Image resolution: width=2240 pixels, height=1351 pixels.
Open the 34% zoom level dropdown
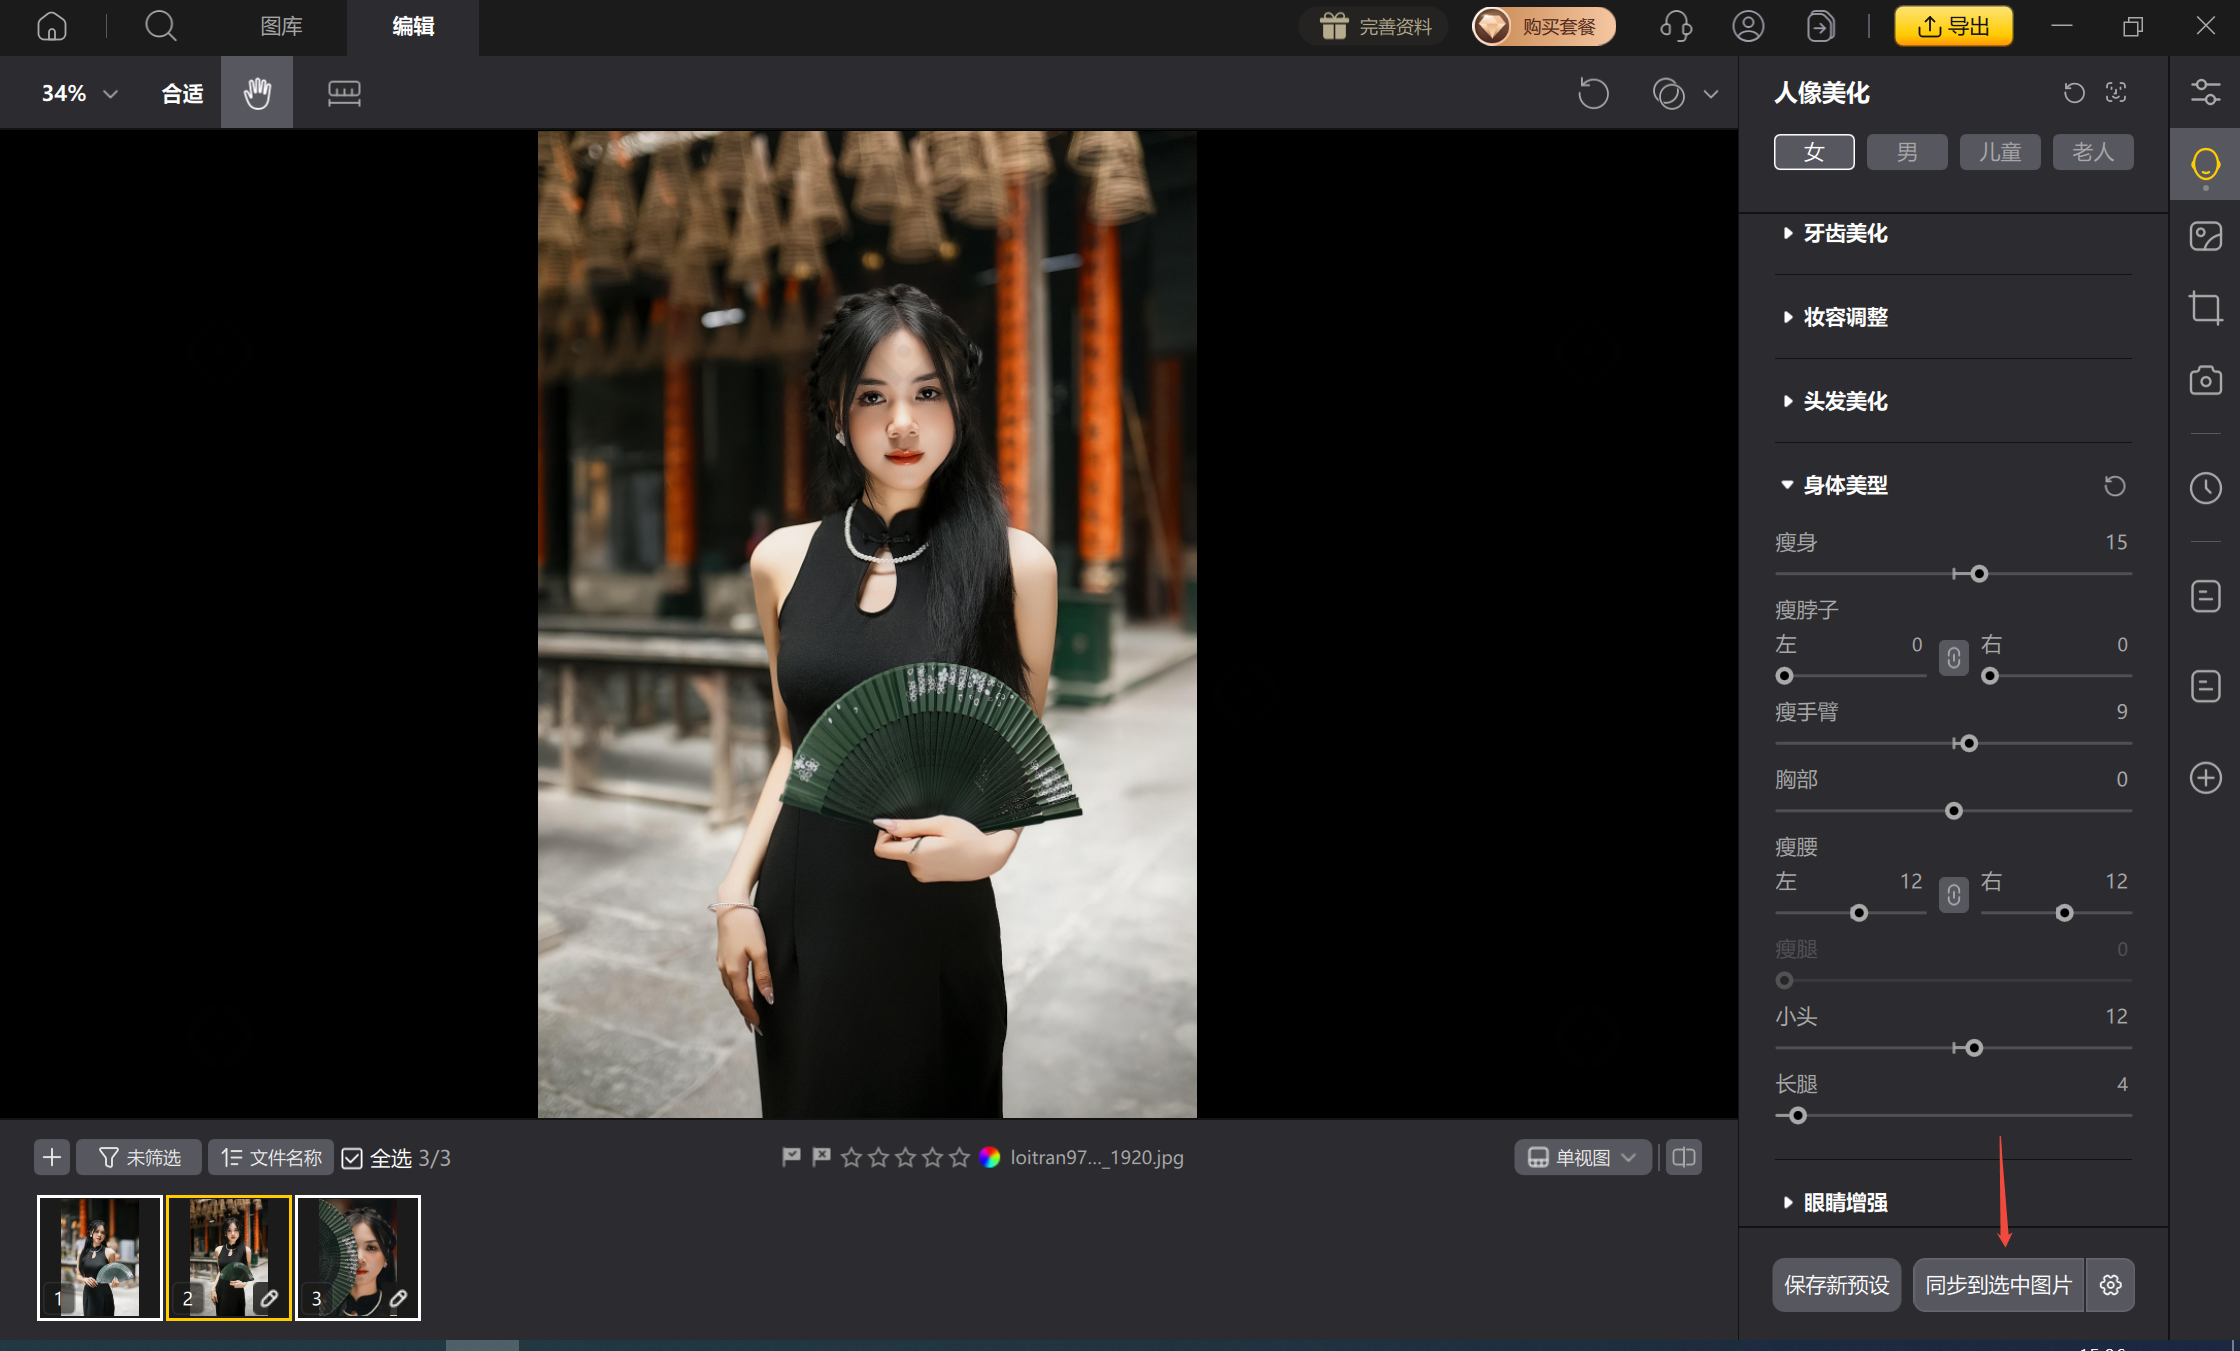tap(80, 93)
